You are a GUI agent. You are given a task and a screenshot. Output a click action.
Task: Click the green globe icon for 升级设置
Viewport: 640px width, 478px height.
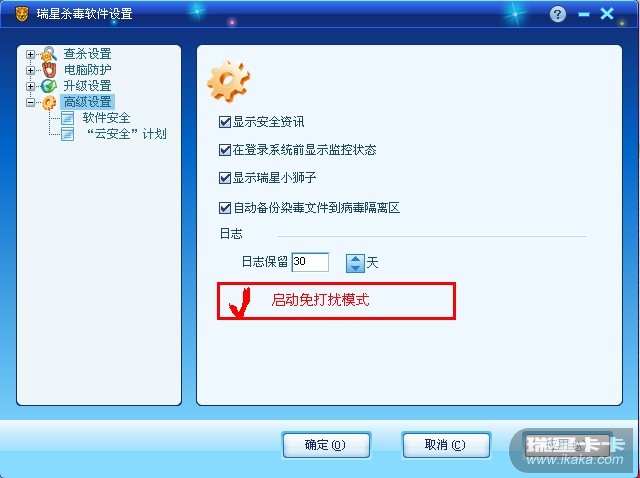coord(49,86)
